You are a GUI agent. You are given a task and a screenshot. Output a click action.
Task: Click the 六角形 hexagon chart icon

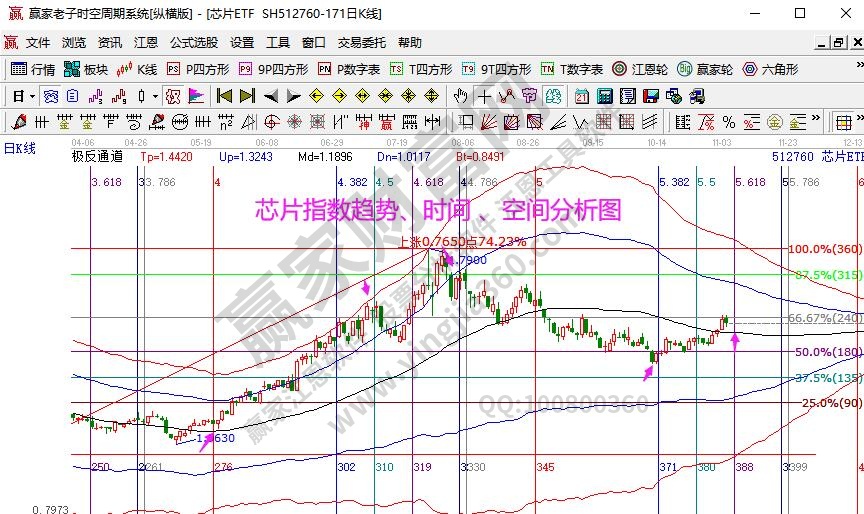coord(769,70)
